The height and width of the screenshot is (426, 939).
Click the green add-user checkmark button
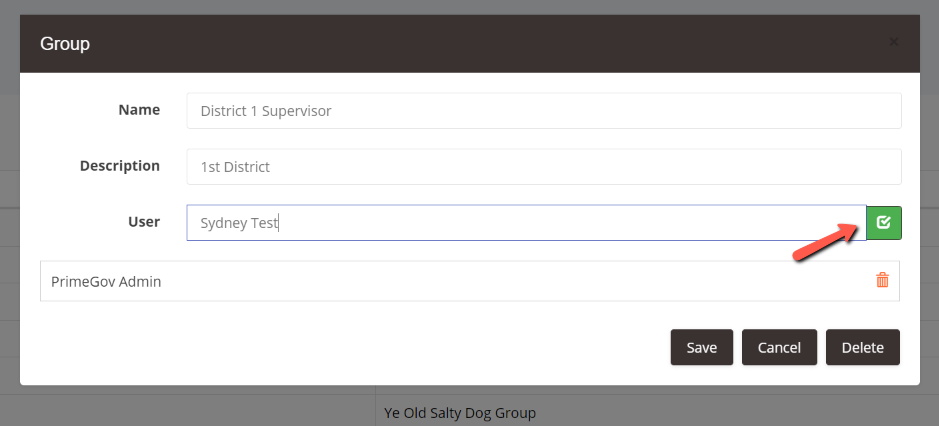(884, 223)
